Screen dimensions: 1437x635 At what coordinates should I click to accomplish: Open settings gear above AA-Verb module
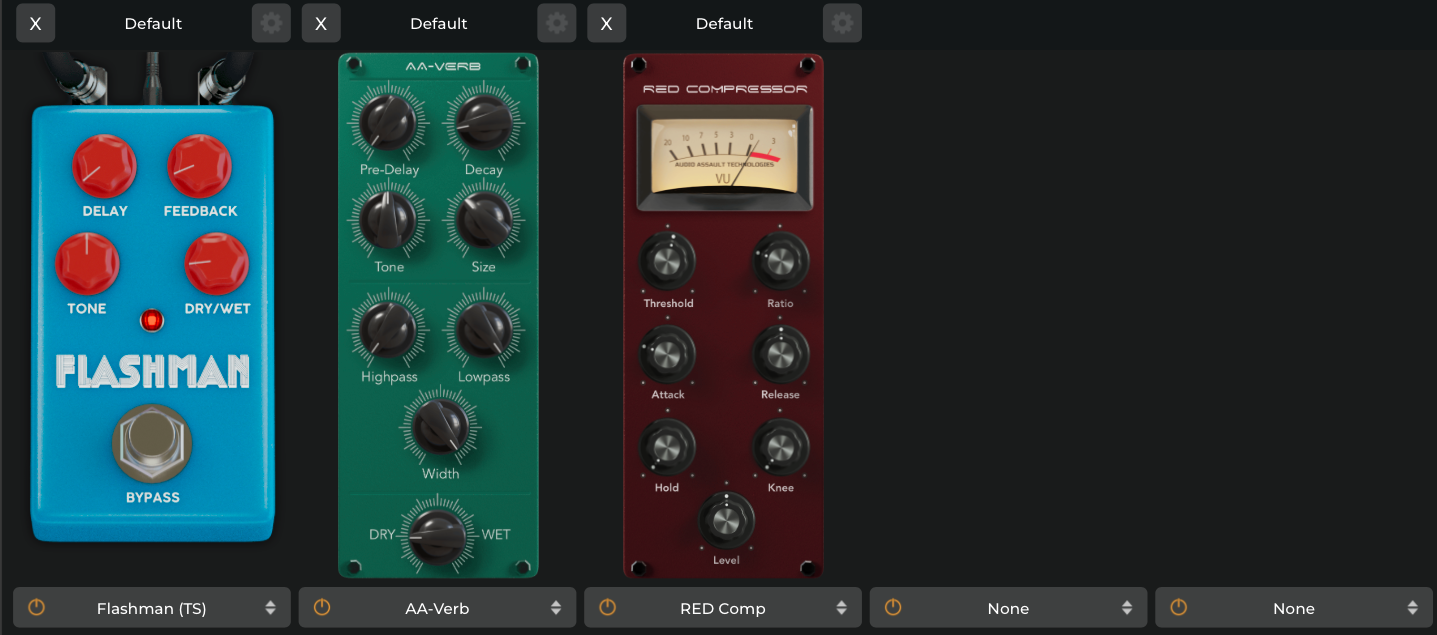click(x=557, y=23)
